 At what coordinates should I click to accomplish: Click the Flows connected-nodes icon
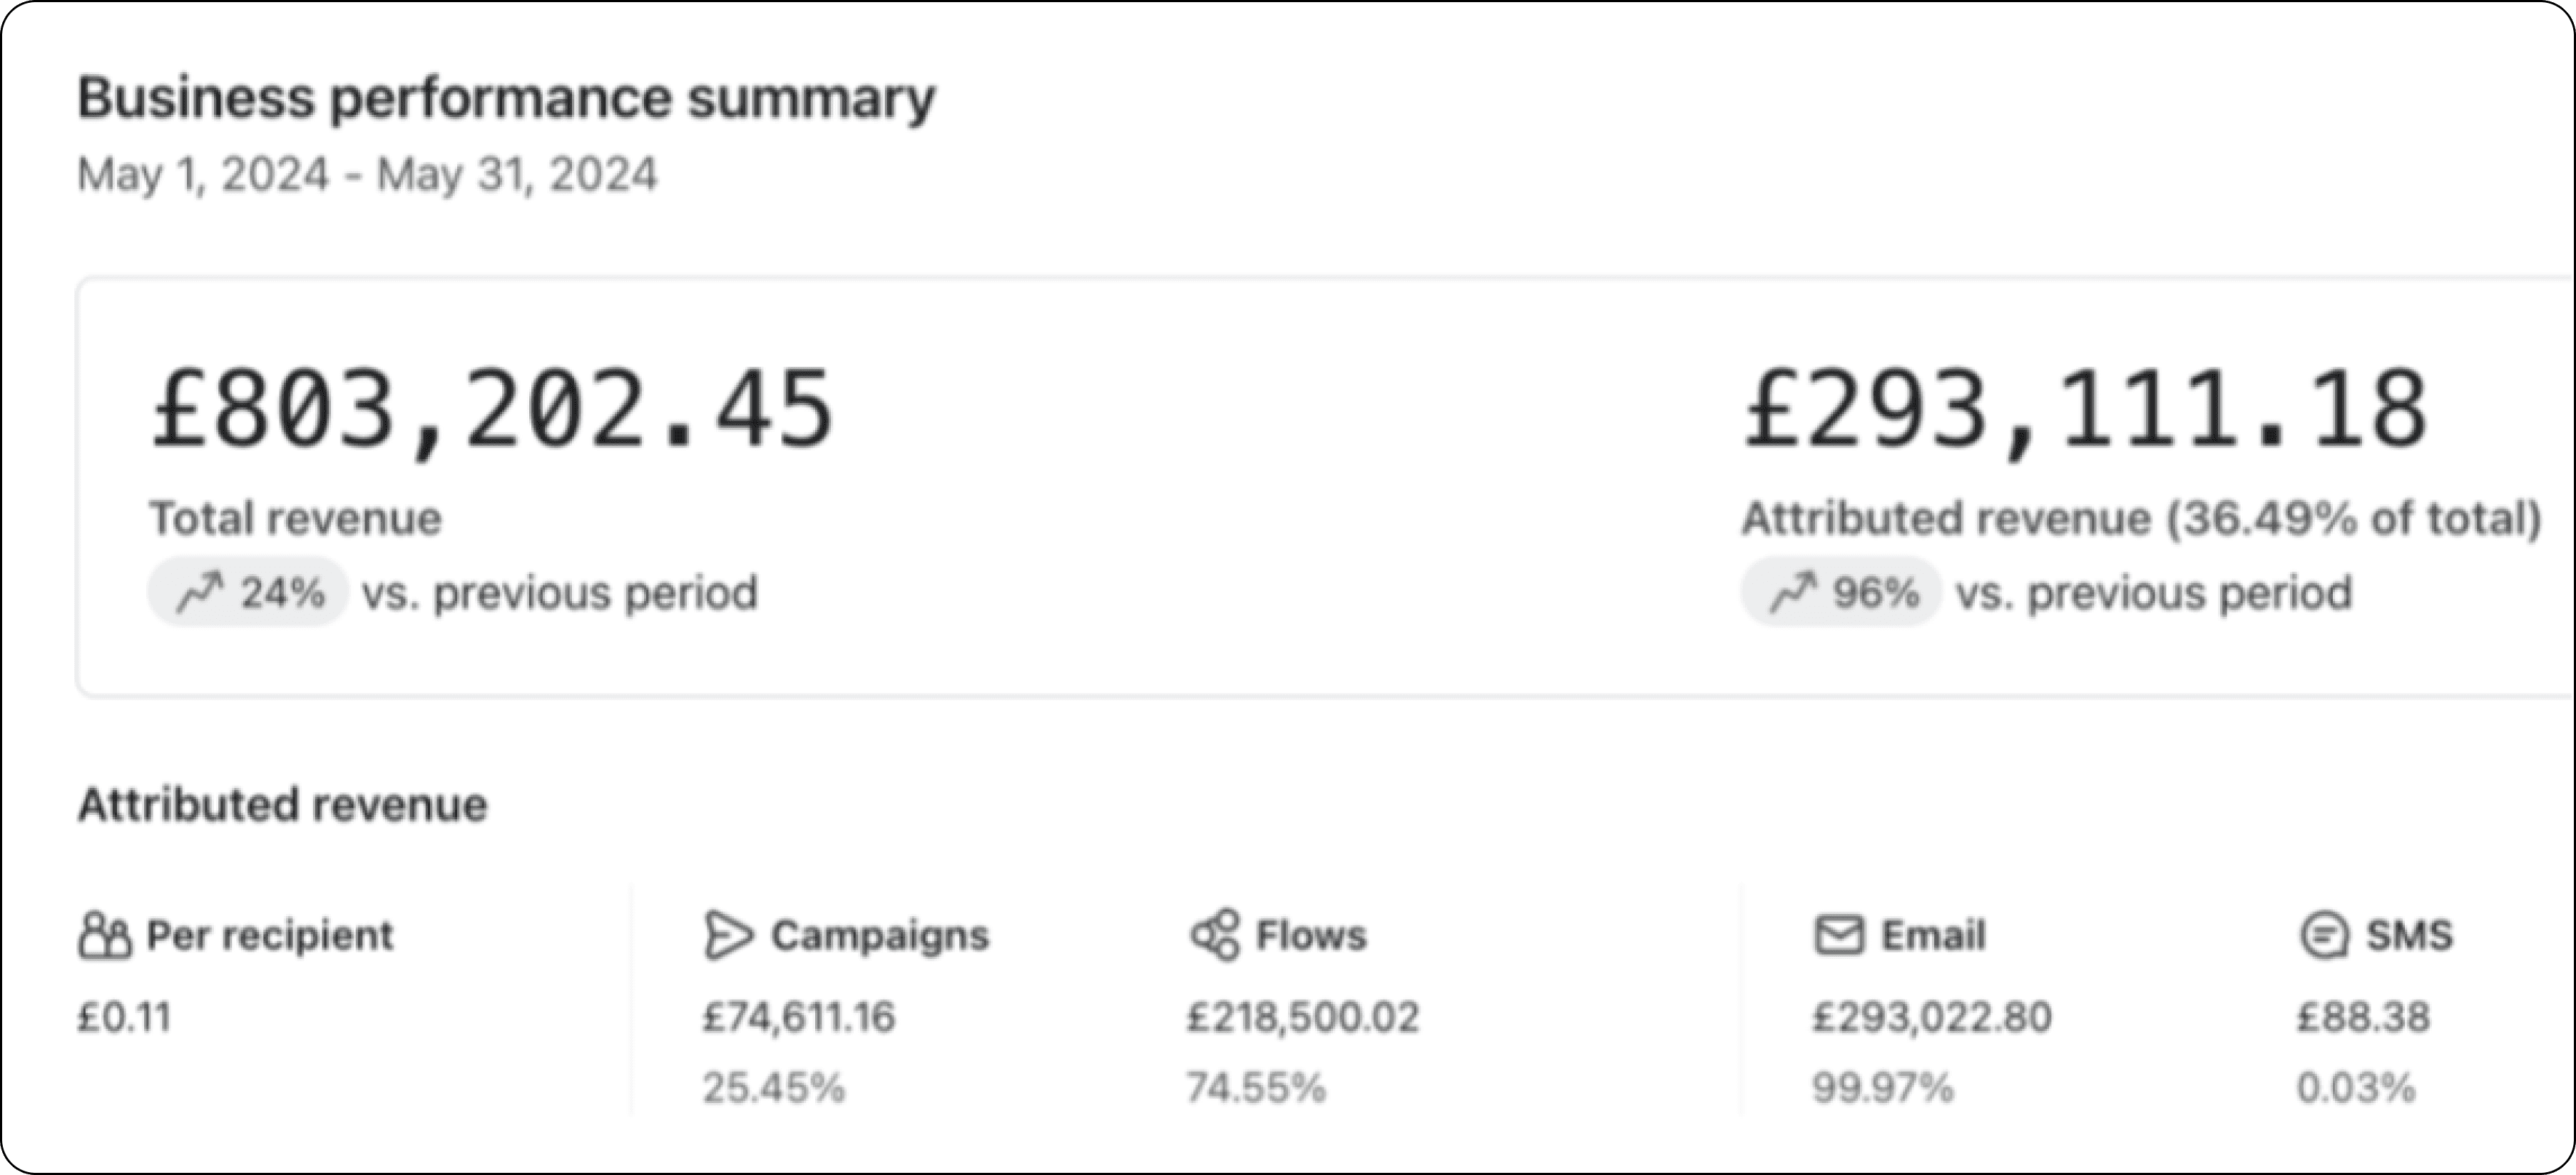tap(1215, 936)
